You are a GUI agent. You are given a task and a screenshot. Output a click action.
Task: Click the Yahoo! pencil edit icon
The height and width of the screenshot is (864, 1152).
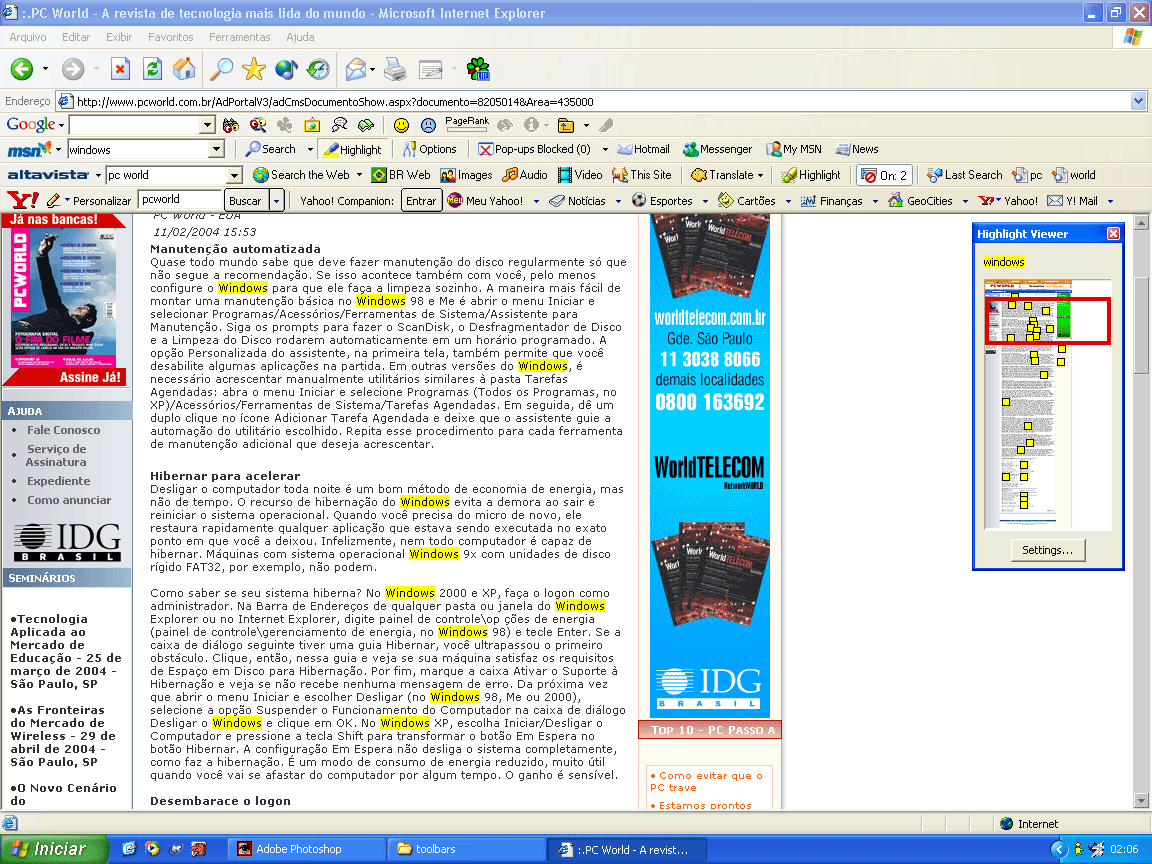tap(54, 201)
